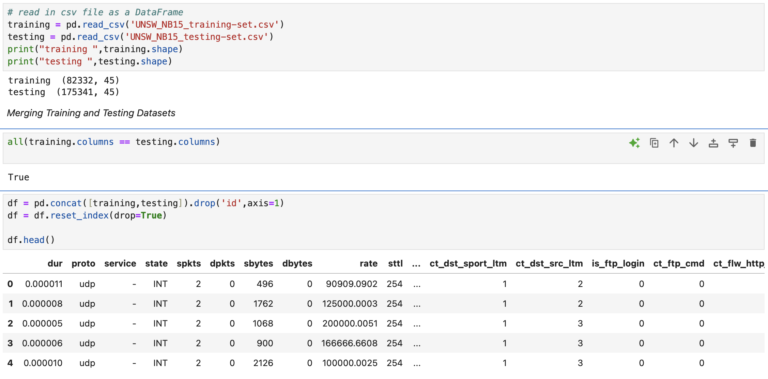Select the Merging Training and Testing markdown text
Viewport: 768px width, 379px height.
(x=91, y=113)
